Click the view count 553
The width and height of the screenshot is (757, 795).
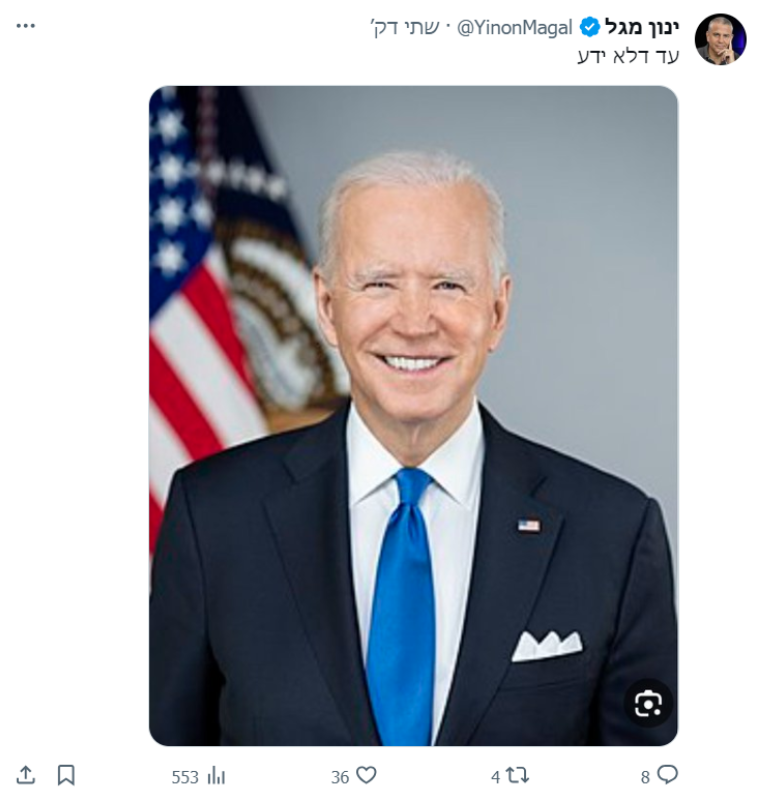(x=186, y=776)
